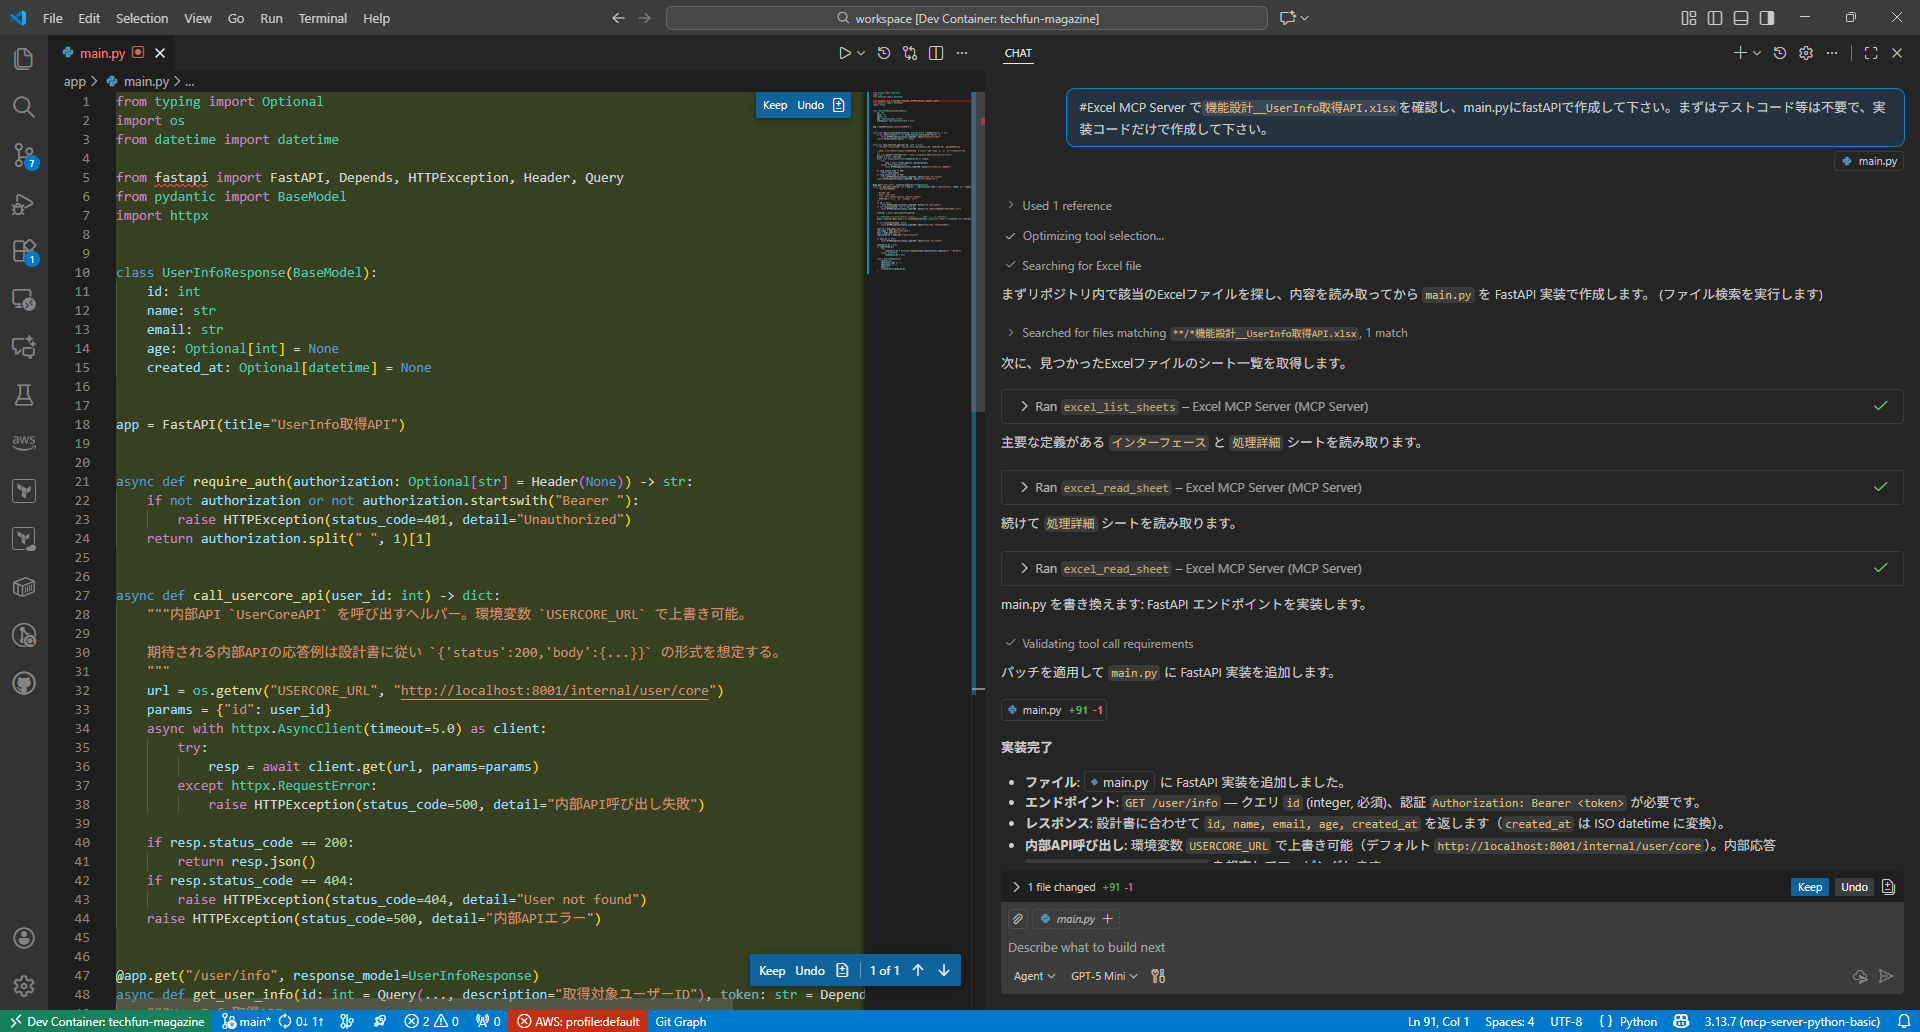Run the main.py file with the play button
Image resolution: width=1920 pixels, height=1032 pixels.
[845, 52]
